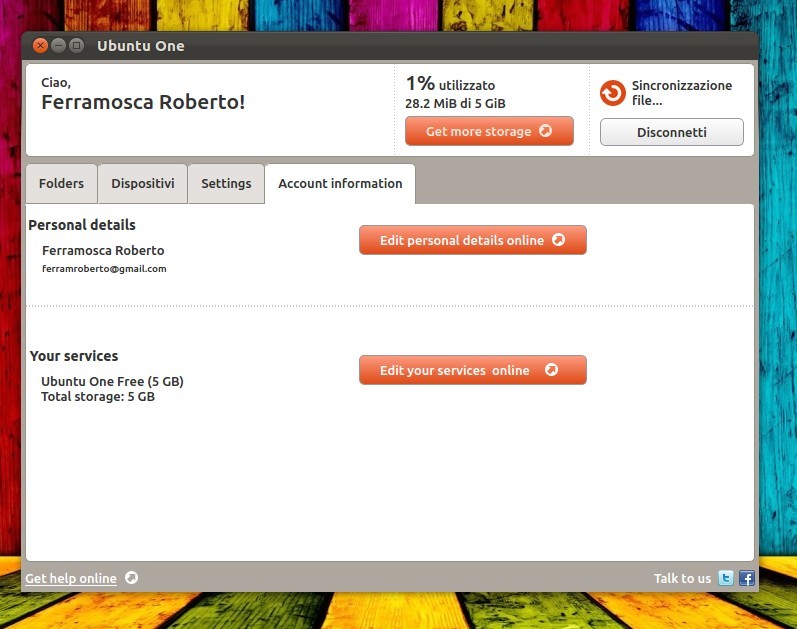Viewport: 797px width, 629px height.
Task: Click the Disconnetti button
Action: point(671,132)
